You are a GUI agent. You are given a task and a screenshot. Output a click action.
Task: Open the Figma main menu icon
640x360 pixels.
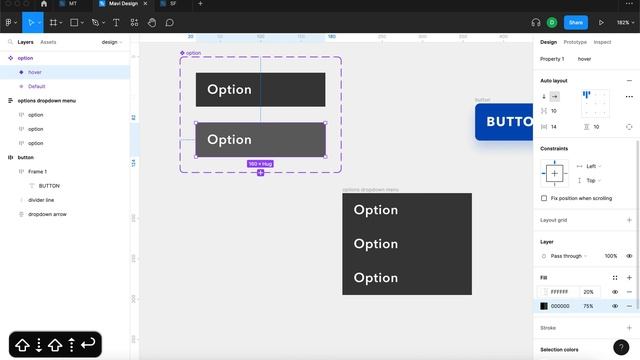(8, 22)
